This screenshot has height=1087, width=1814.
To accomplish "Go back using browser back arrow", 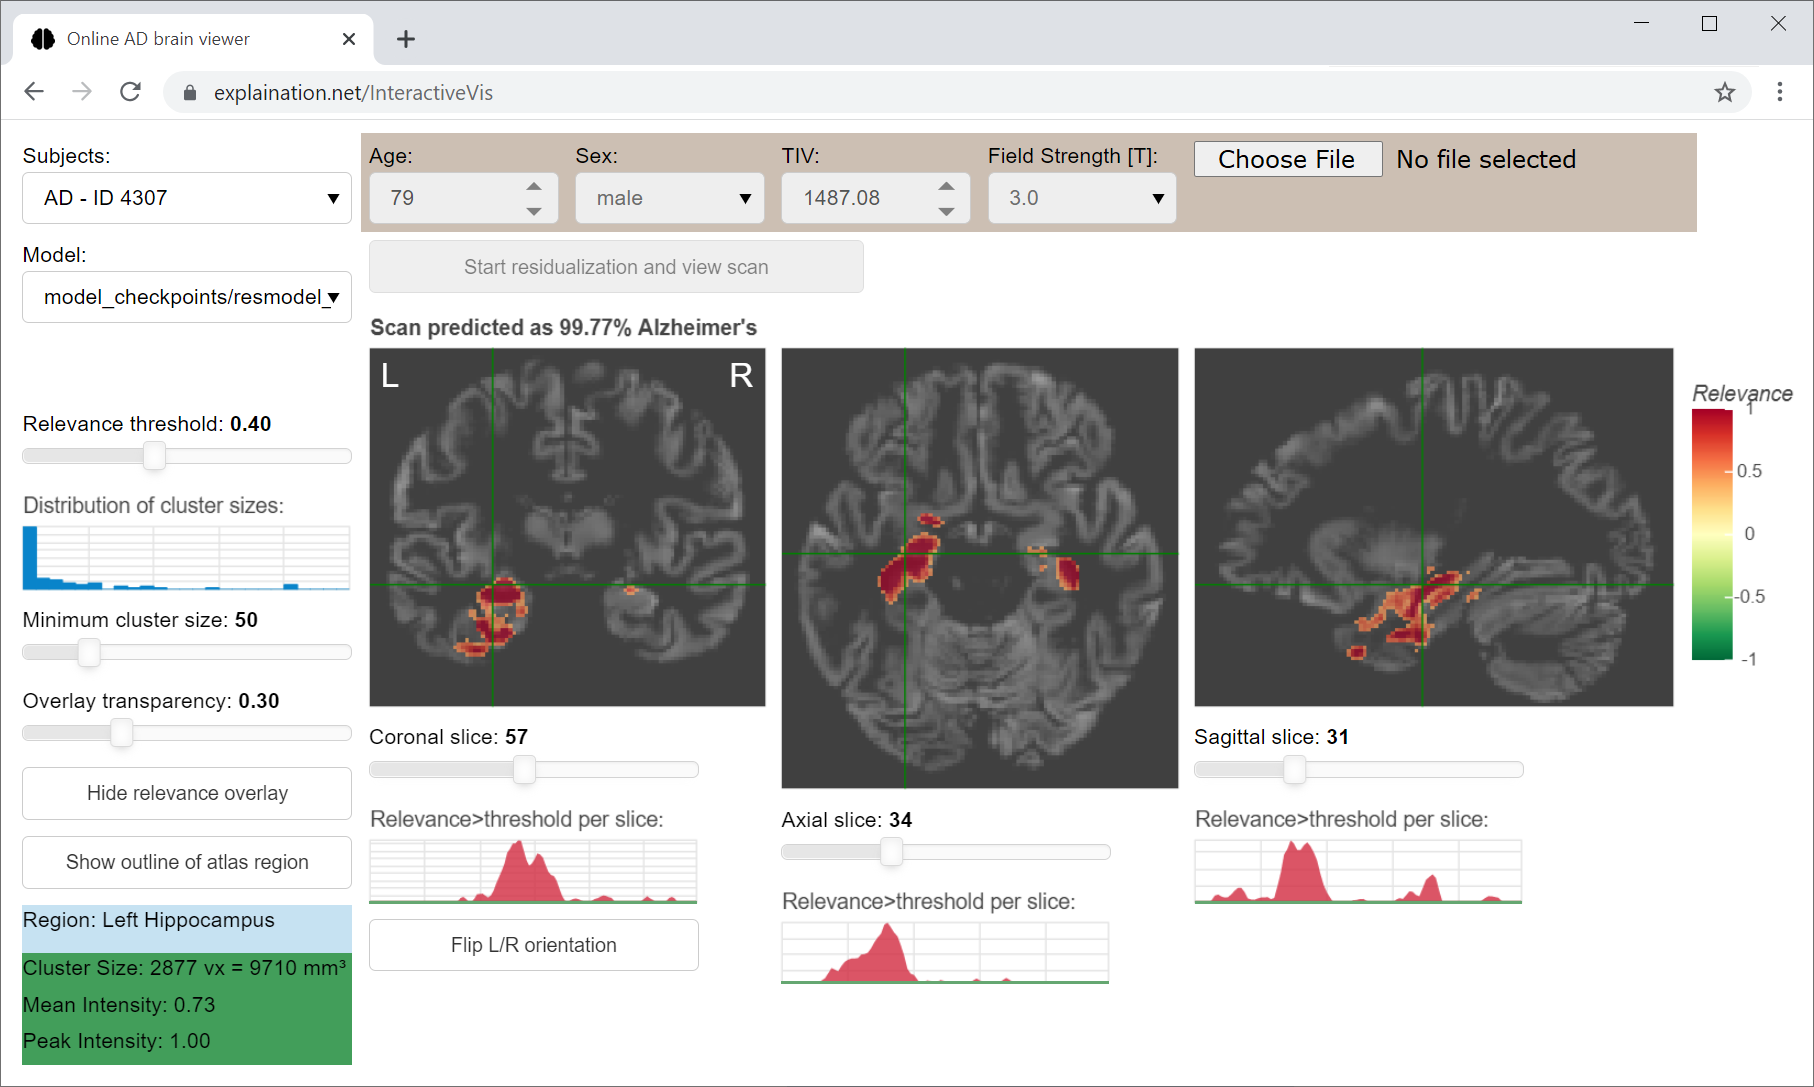I will (x=34, y=92).
